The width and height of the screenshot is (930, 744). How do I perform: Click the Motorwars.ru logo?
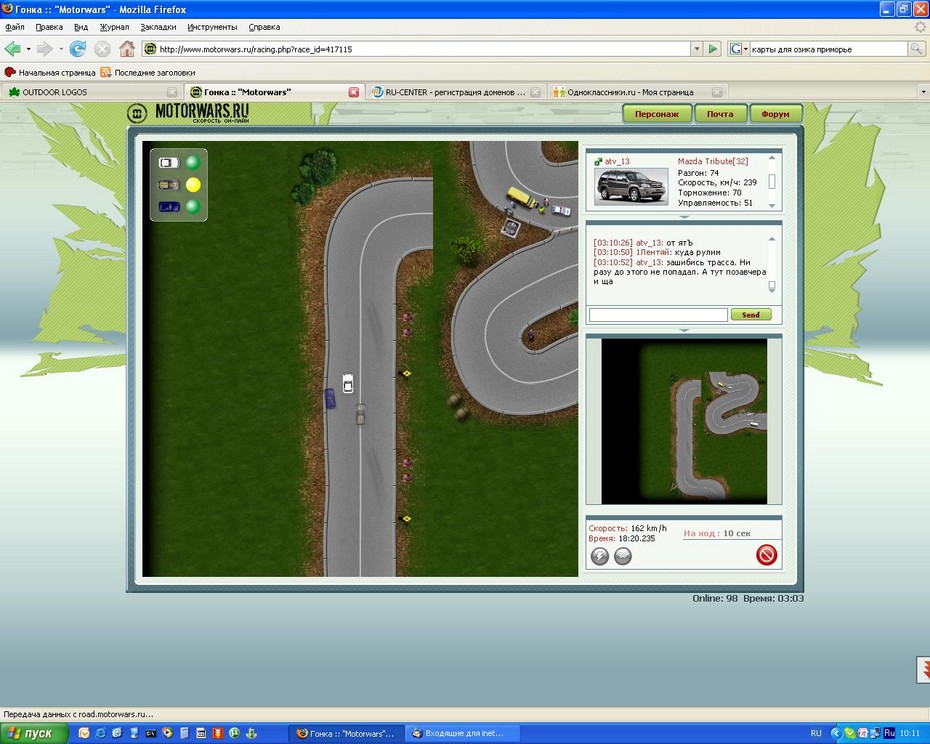[x=188, y=112]
